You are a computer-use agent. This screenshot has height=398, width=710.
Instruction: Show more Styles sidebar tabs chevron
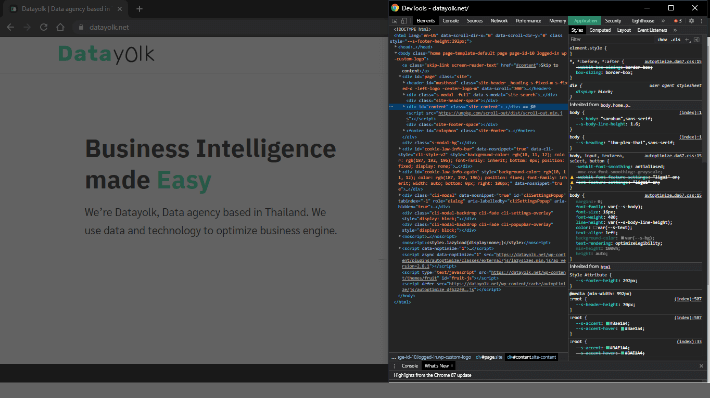pos(675,30)
